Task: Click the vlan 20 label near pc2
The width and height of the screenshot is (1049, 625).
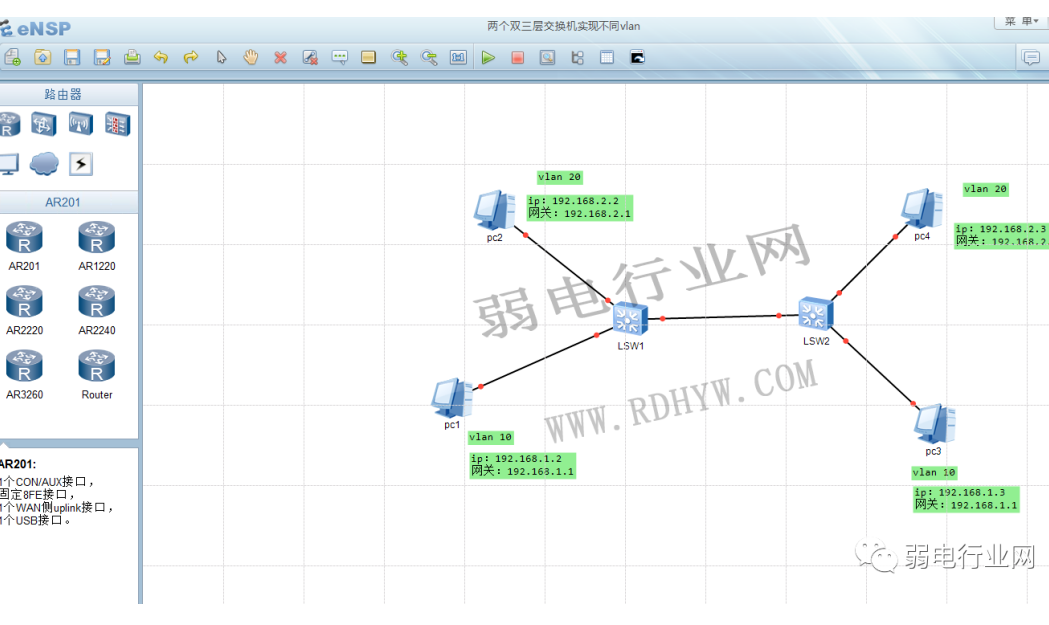Action: tap(559, 177)
